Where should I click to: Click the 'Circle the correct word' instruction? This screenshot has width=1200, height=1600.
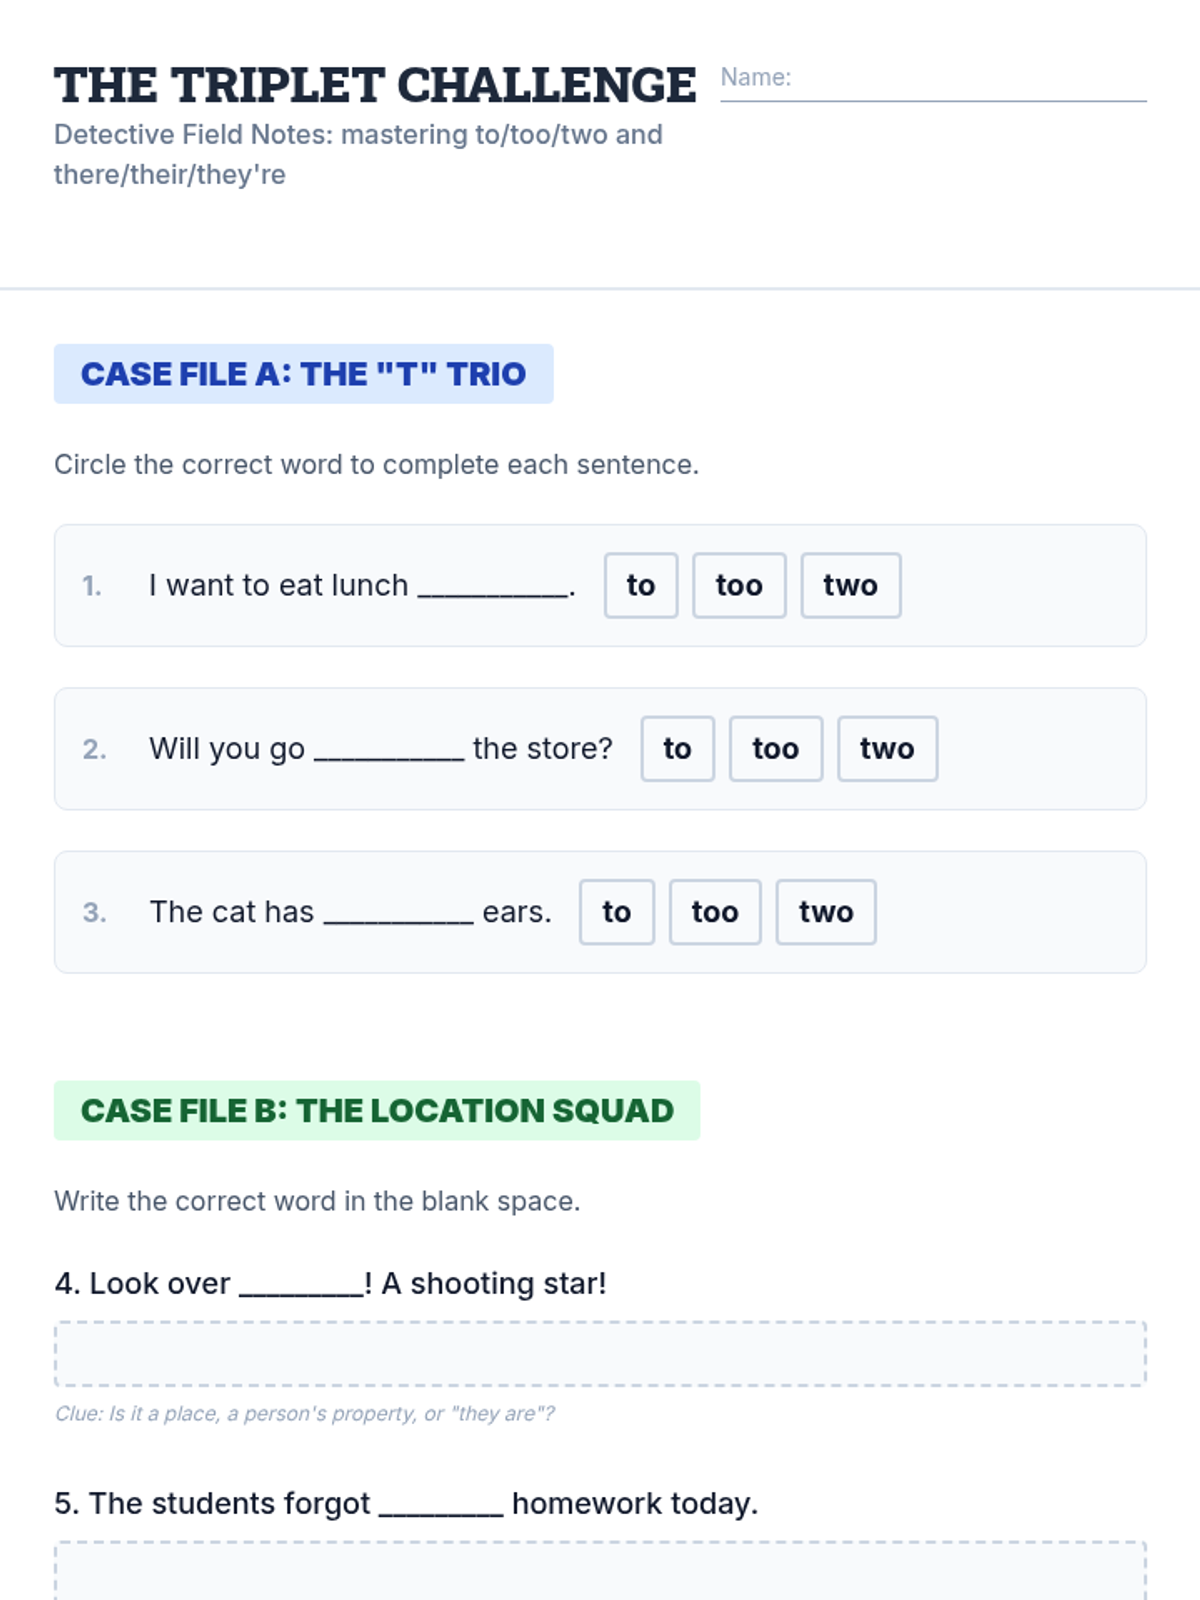376,465
